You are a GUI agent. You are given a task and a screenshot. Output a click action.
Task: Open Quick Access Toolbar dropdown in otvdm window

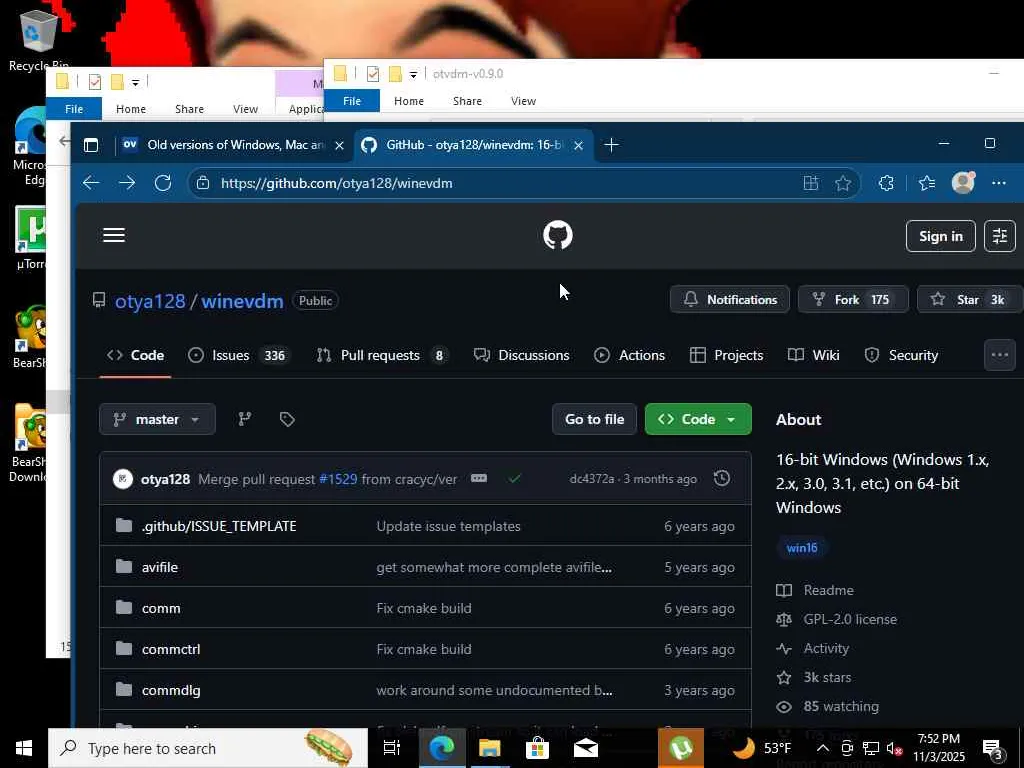(413, 74)
